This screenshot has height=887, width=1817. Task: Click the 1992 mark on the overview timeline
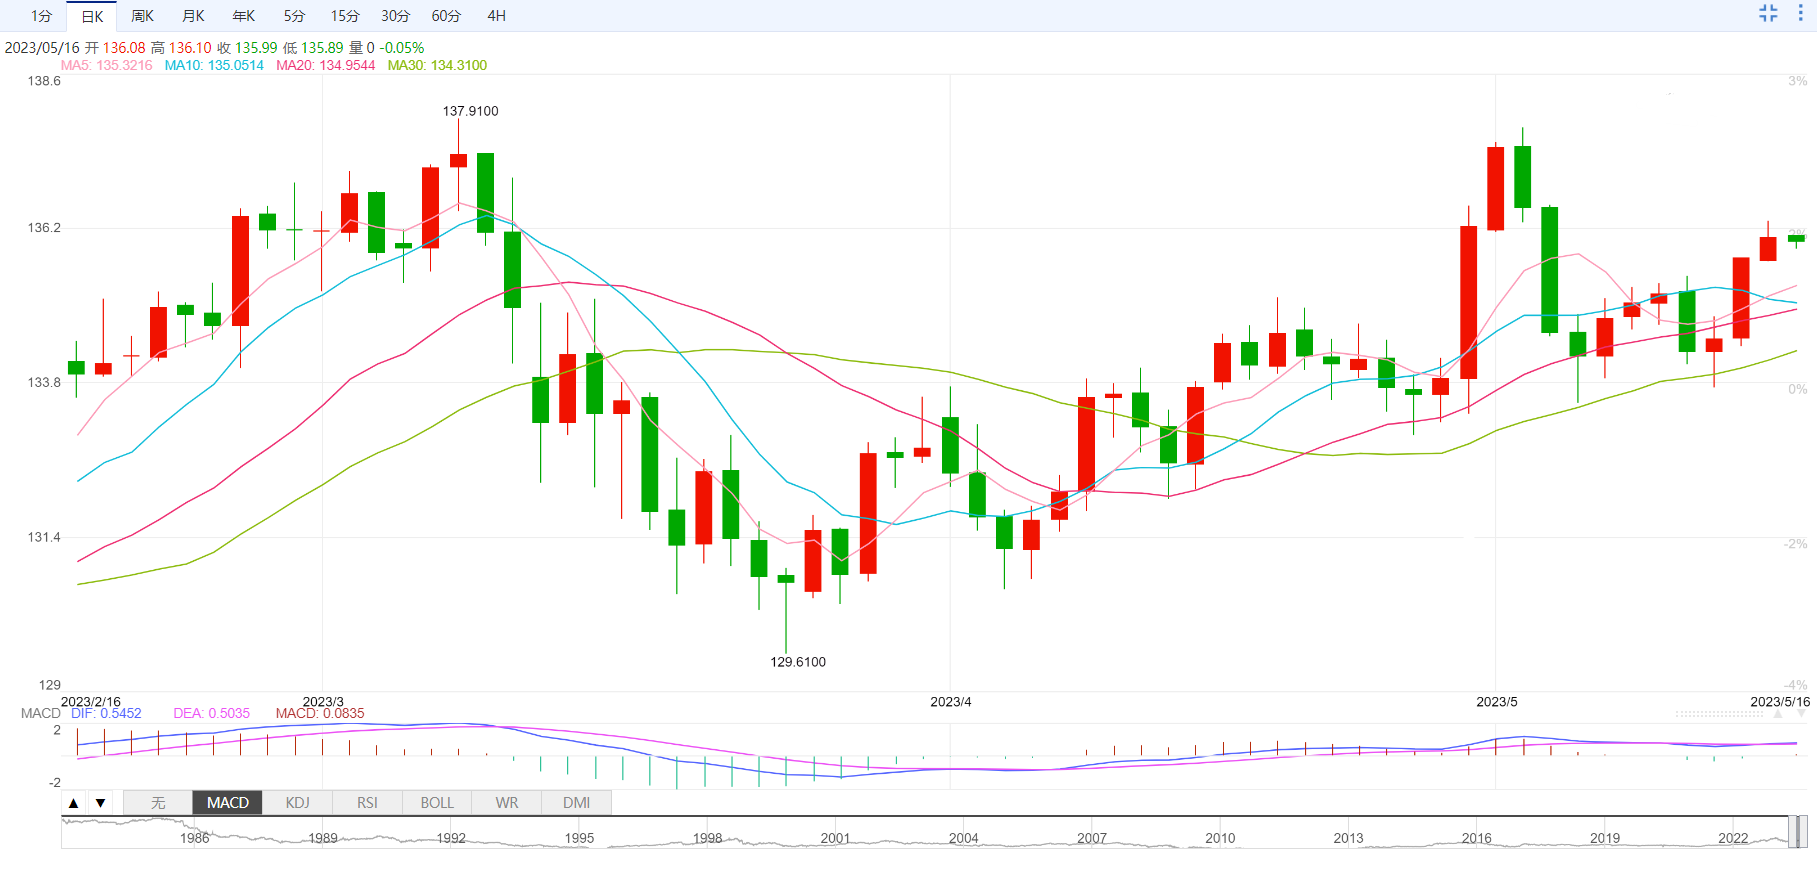[x=451, y=838]
